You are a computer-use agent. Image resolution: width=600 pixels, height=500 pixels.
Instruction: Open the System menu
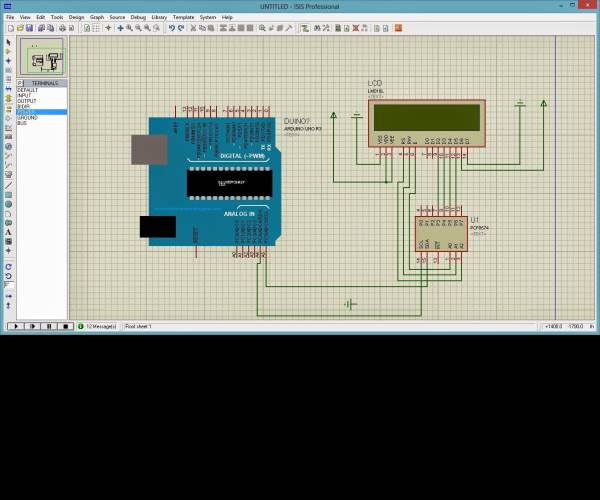click(x=208, y=17)
